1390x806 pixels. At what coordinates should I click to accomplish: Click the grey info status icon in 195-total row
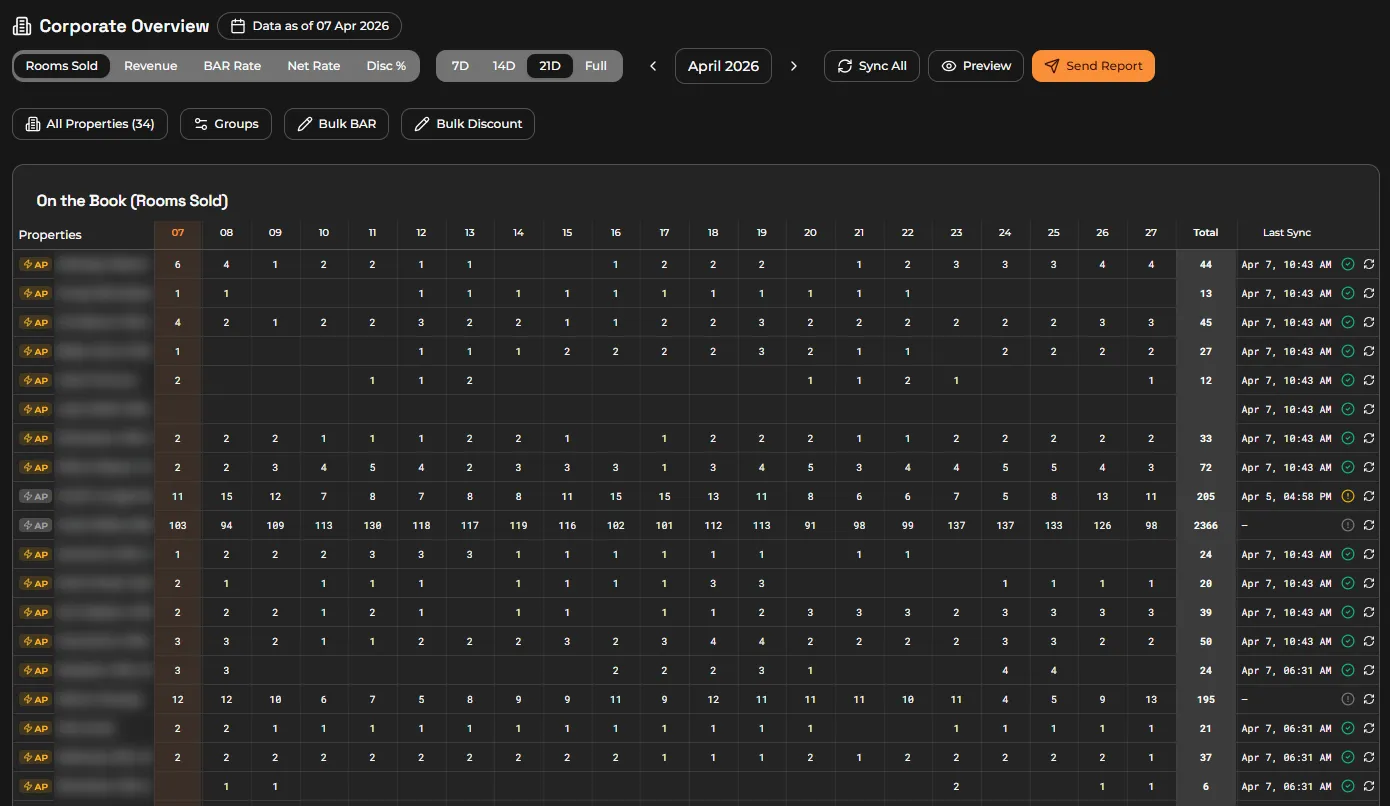point(1348,700)
